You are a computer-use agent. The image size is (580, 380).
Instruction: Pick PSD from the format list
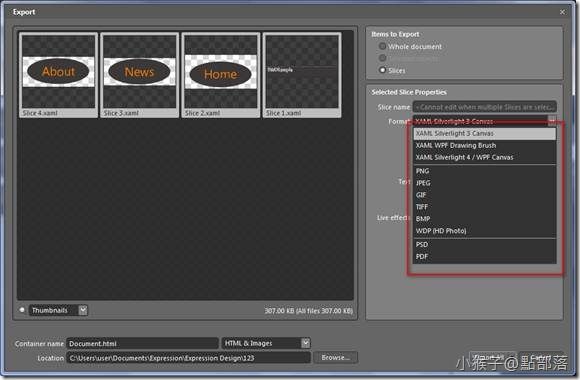(x=485, y=244)
